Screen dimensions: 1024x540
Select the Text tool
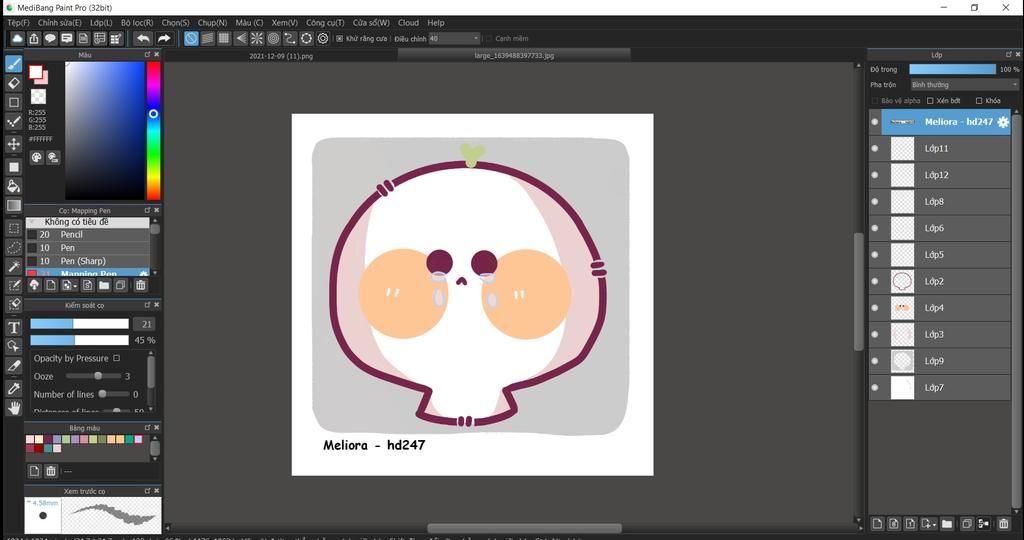click(14, 327)
